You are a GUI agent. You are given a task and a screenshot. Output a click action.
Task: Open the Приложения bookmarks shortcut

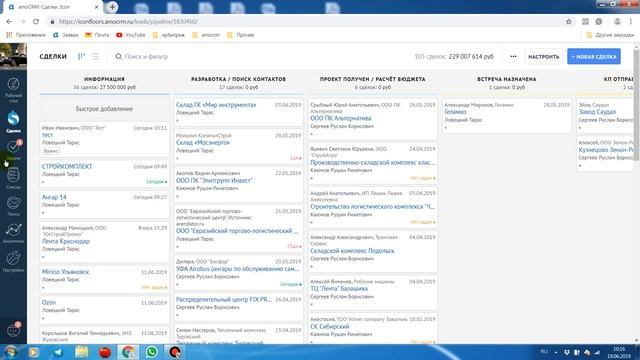[26, 35]
